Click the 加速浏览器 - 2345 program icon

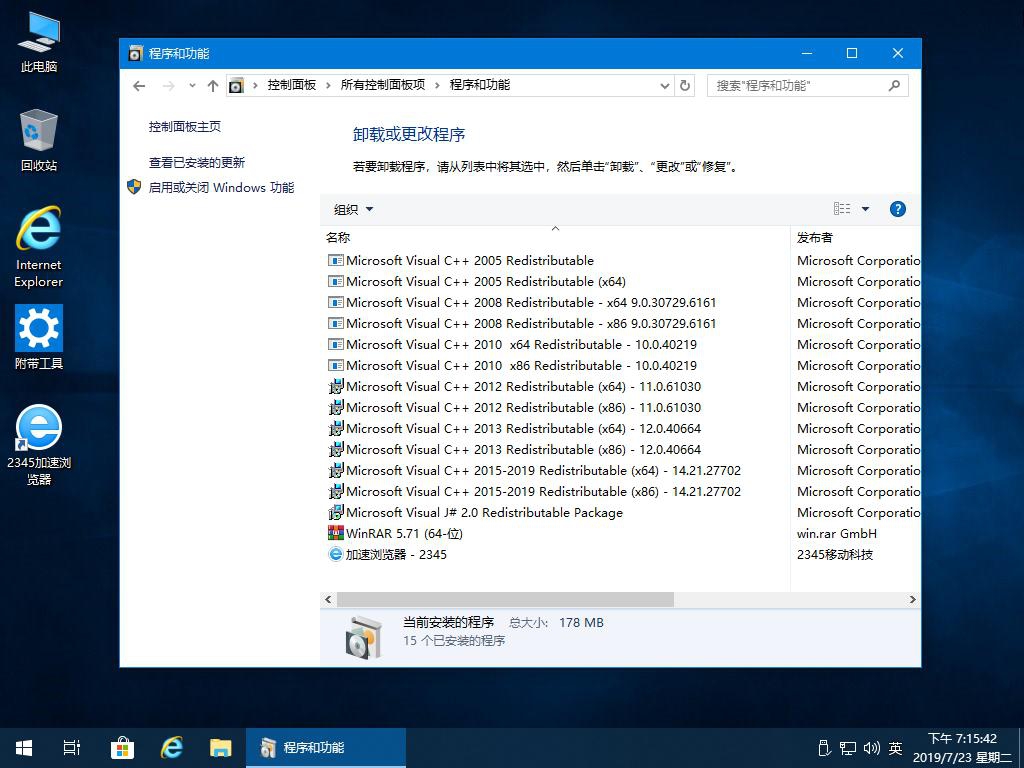pos(335,554)
